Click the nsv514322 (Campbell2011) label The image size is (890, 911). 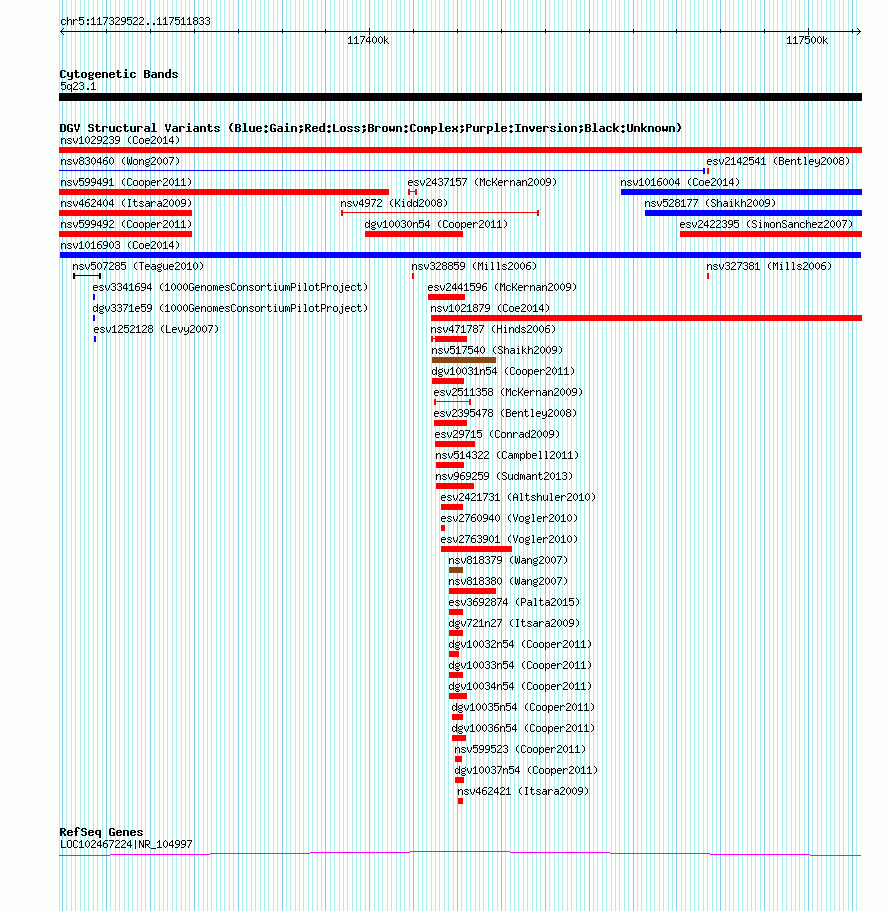(x=507, y=455)
